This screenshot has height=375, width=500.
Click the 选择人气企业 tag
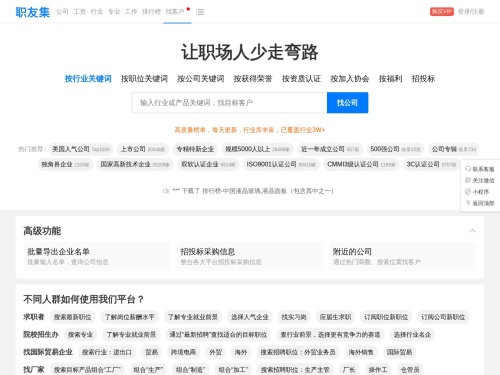coord(250,317)
